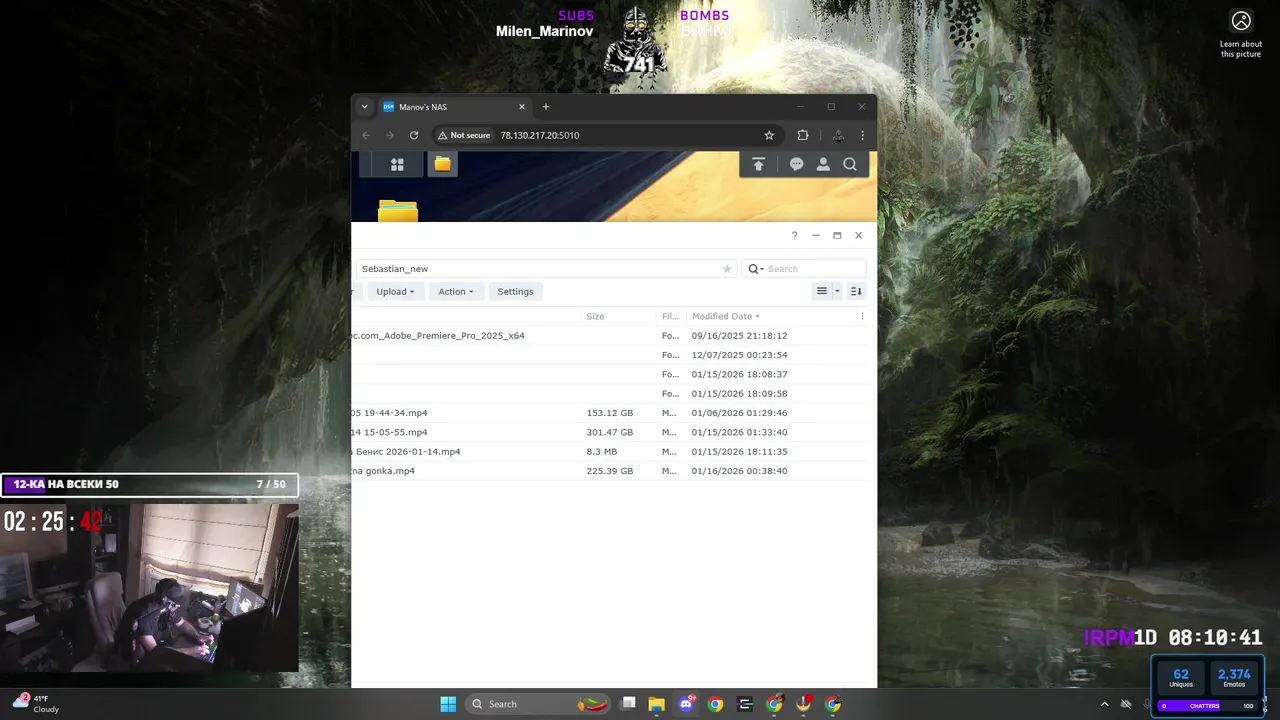Open the DSM user options icon
This screenshot has height=720, width=1280.
tap(823, 164)
